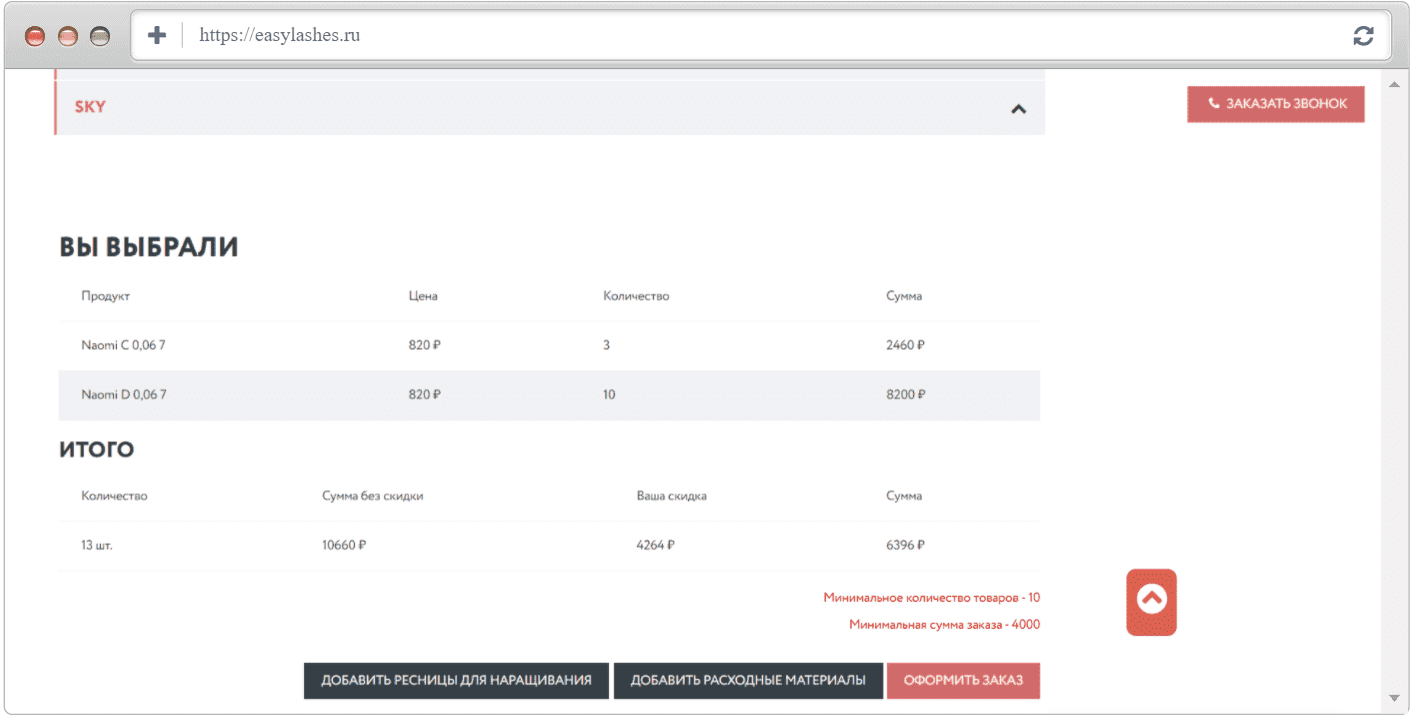Screen dimensions: 1413x720
Task: Click the 2460 ₽ sum cell
Action: tap(905, 345)
